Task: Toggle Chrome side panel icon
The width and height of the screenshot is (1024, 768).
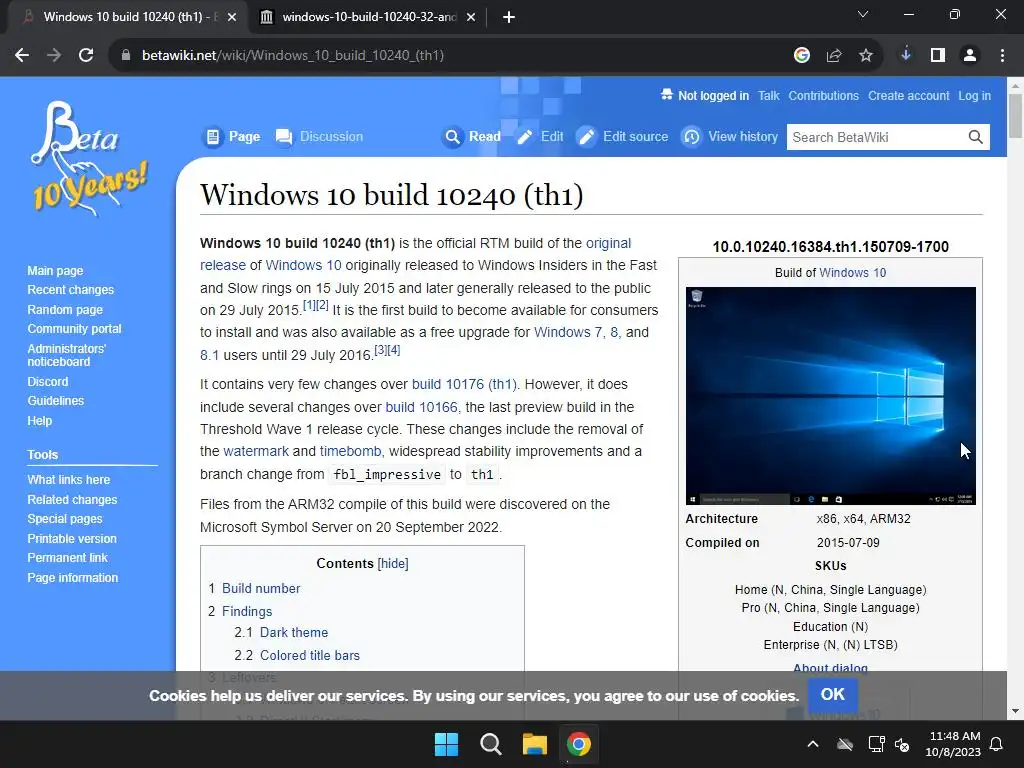Action: coord(938,56)
